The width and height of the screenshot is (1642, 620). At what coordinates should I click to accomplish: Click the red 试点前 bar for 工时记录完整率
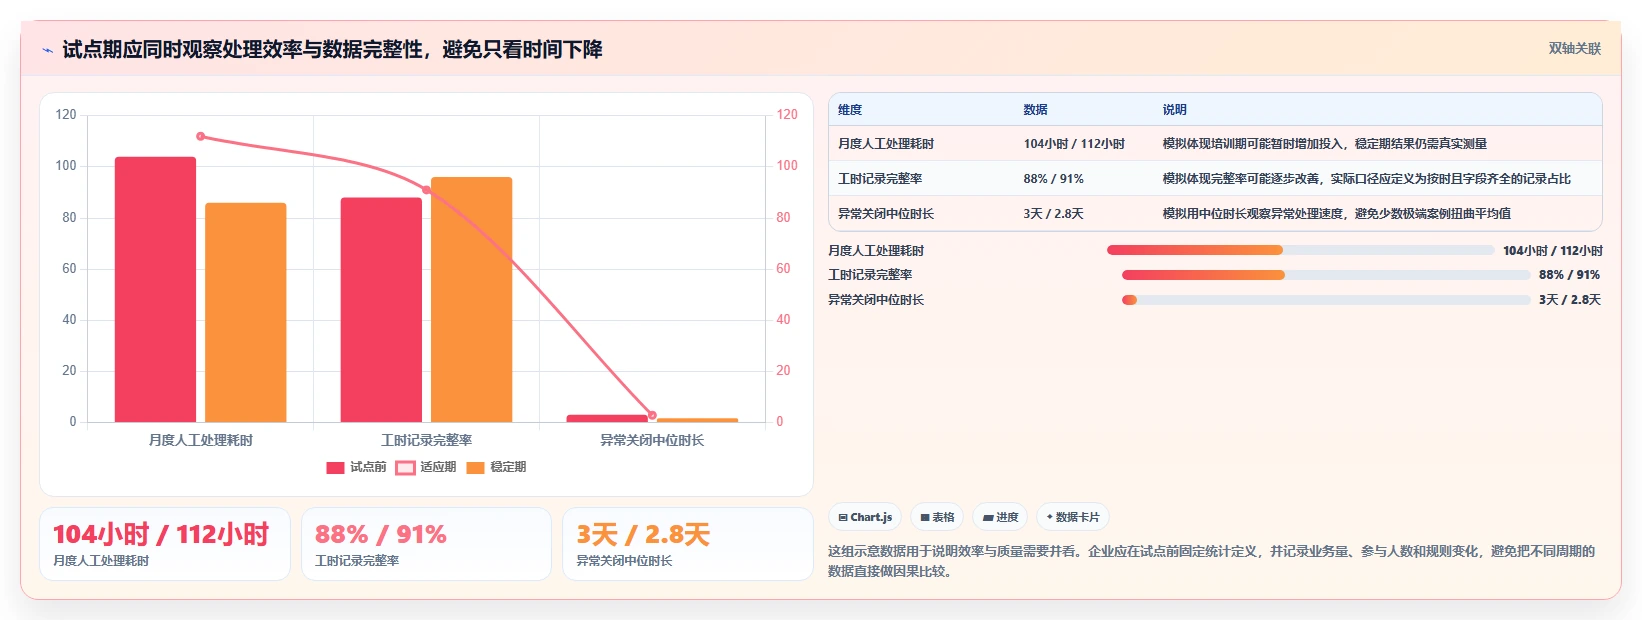point(381,310)
